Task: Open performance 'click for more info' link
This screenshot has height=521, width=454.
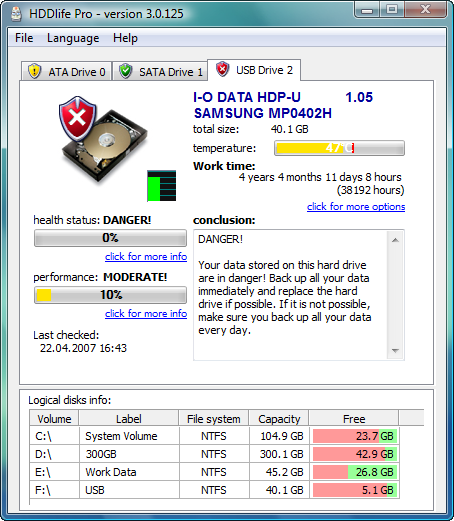Action: 146,314
